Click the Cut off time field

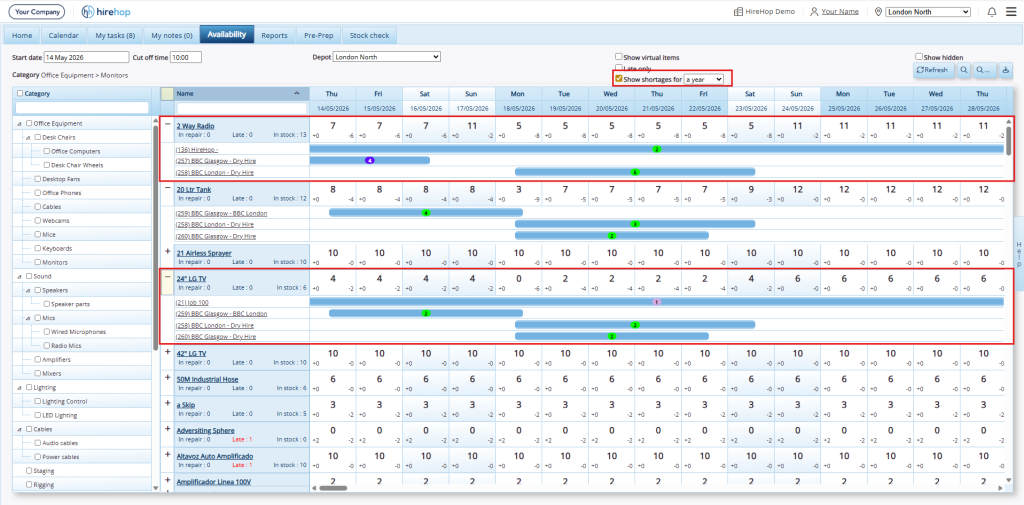185,57
